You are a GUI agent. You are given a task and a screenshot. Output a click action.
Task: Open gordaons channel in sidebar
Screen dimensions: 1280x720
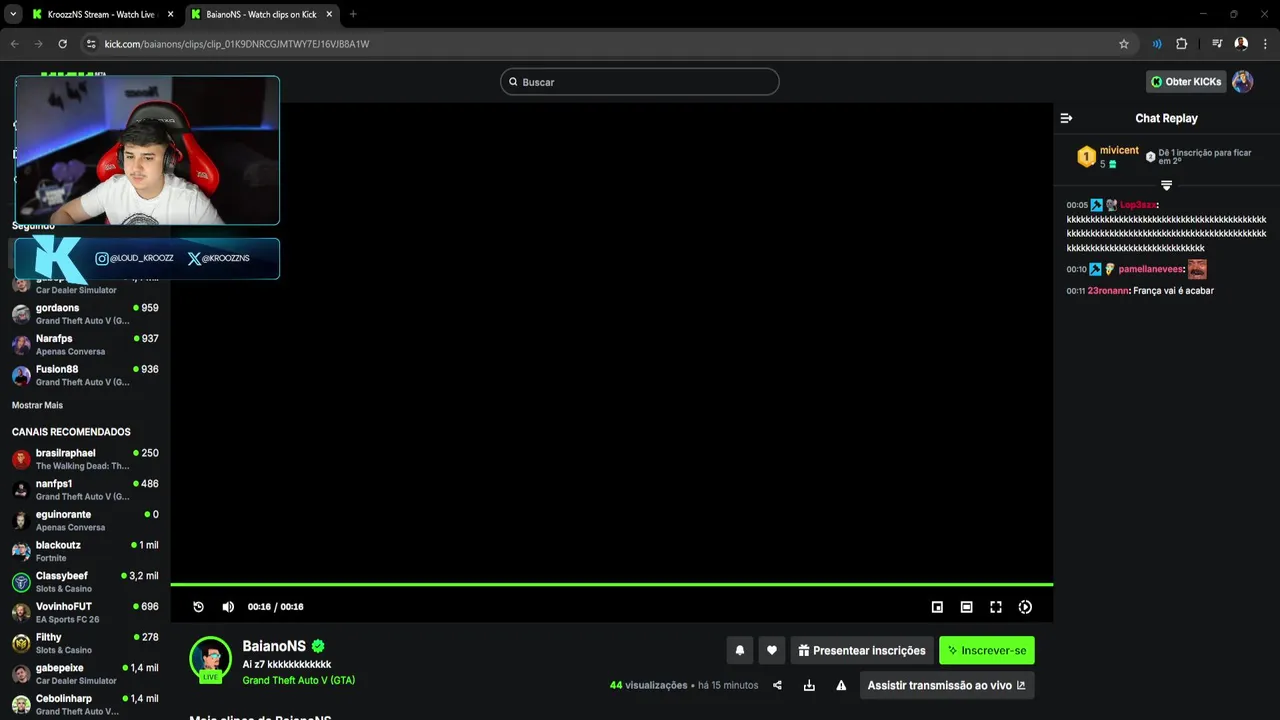(85, 314)
